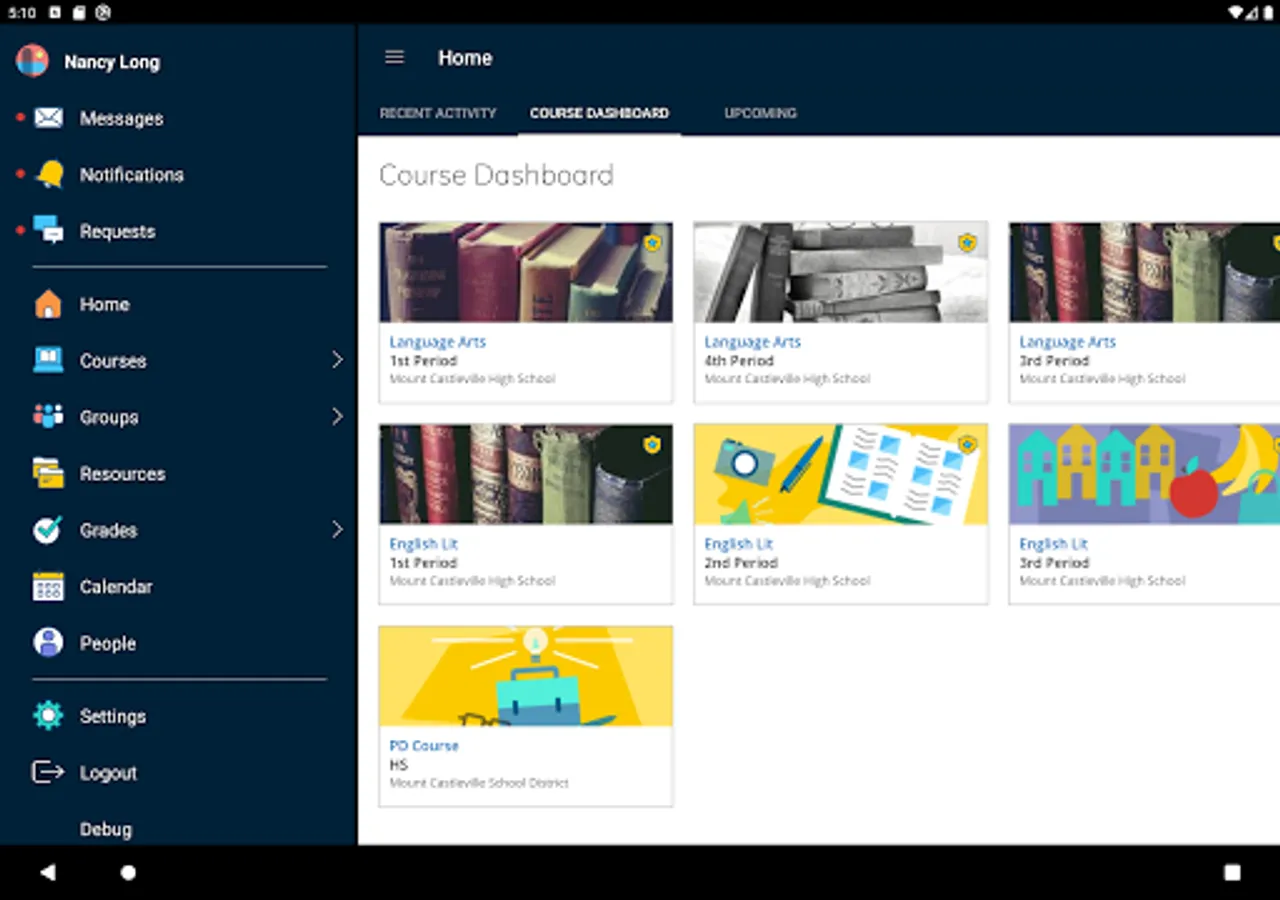Click the Course Dashboard heading
The height and width of the screenshot is (900, 1280).
496,175
